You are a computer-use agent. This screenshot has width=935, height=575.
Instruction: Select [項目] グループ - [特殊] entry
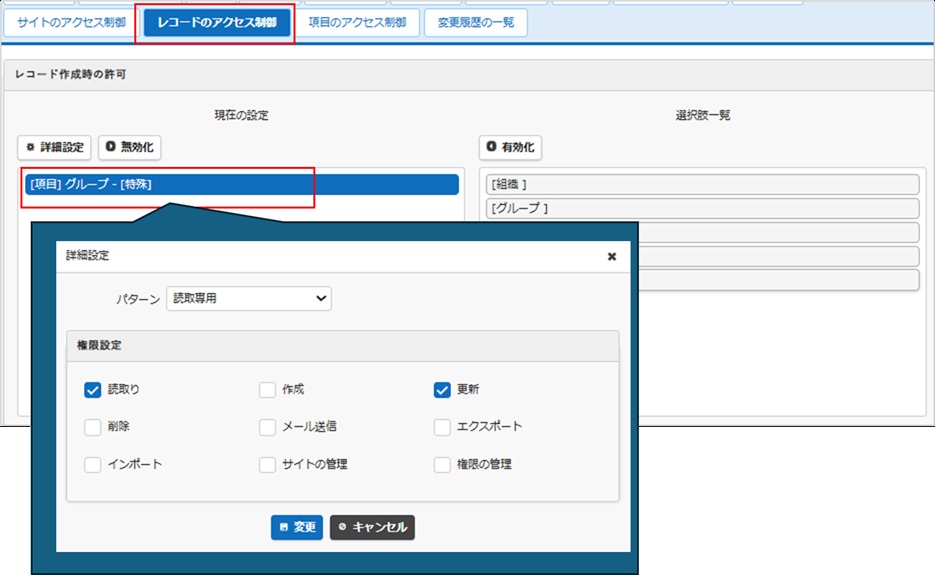241,184
